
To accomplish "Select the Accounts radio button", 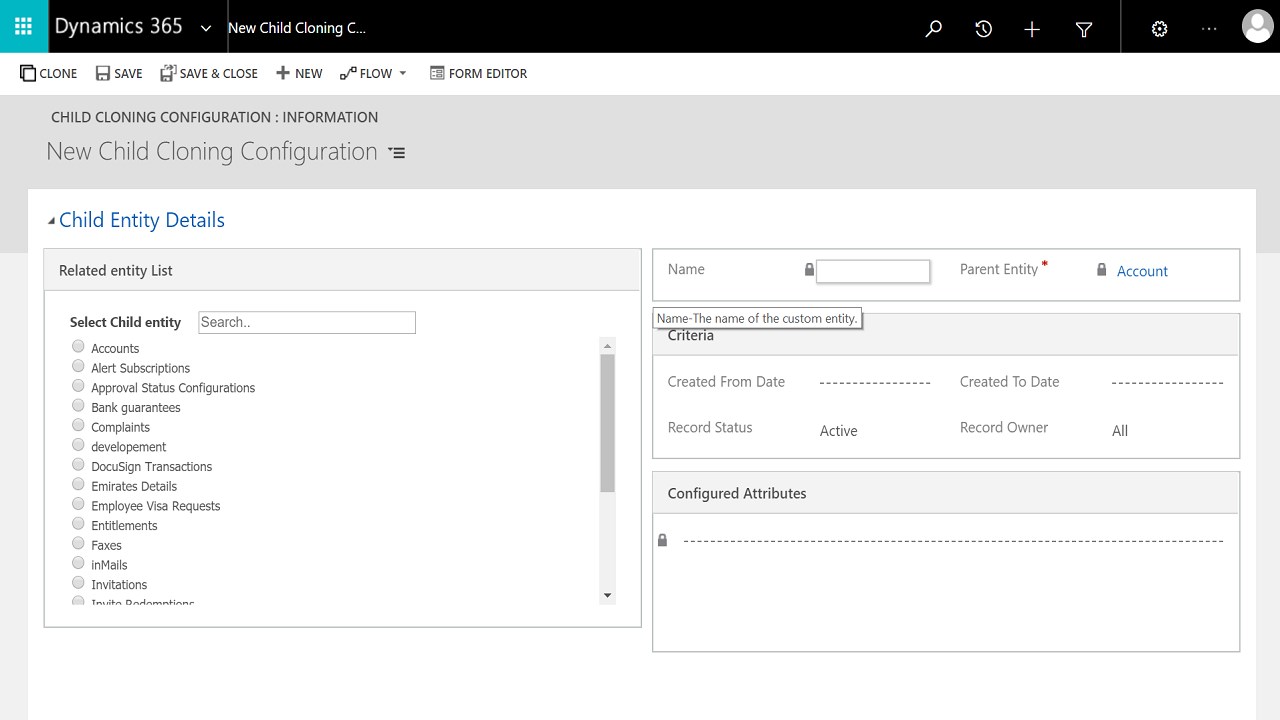I will point(78,346).
